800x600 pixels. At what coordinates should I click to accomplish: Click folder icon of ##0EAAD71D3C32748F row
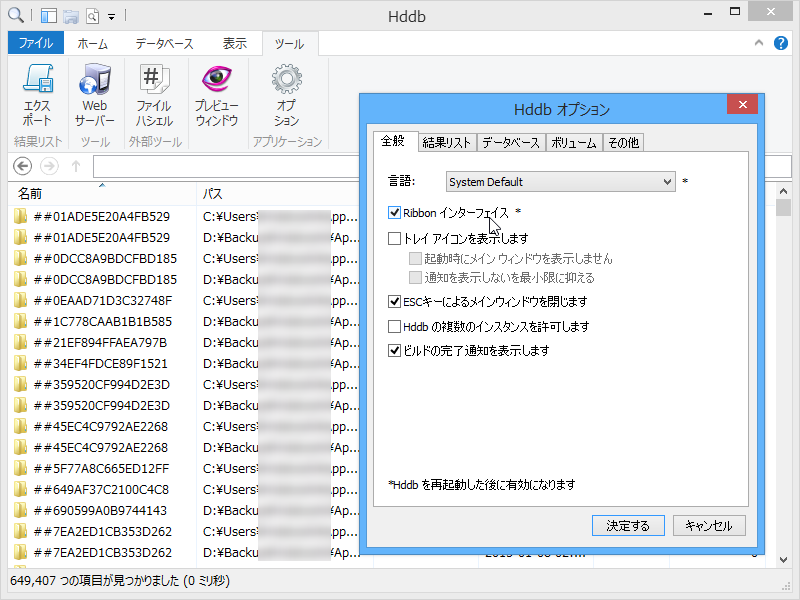click(20, 300)
